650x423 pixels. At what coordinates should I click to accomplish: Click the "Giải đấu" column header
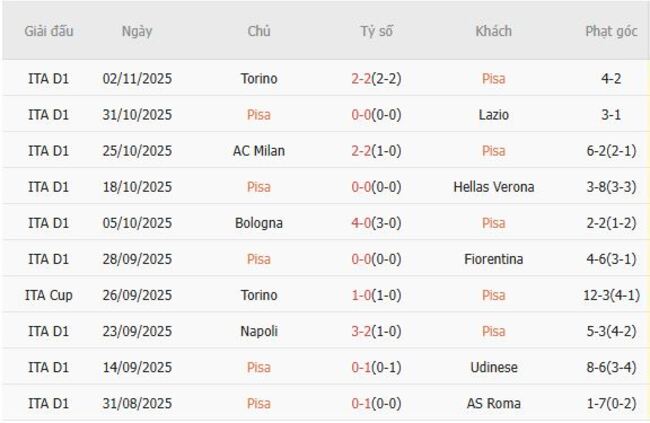(49, 31)
